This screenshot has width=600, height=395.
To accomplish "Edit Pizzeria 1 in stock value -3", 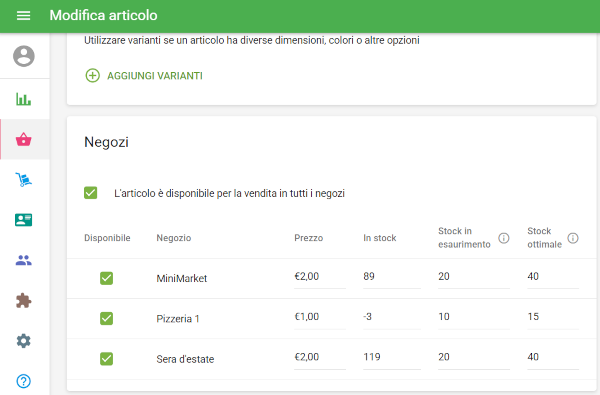I will (x=392, y=317).
